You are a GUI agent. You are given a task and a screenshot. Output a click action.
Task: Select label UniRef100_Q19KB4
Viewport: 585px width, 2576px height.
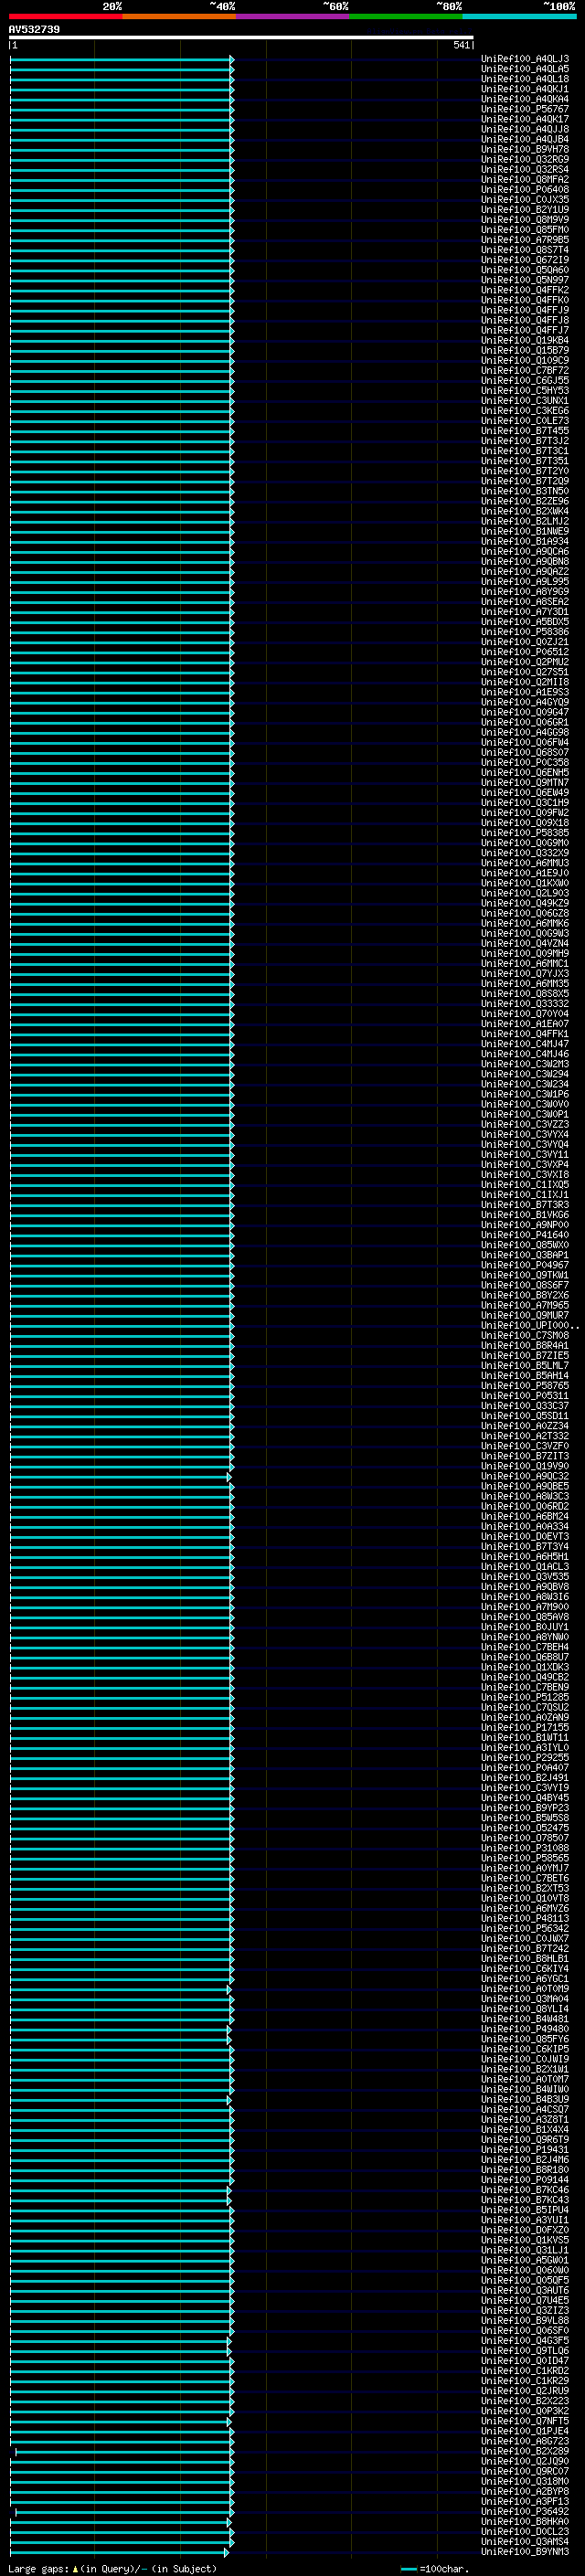pyautogui.click(x=525, y=340)
